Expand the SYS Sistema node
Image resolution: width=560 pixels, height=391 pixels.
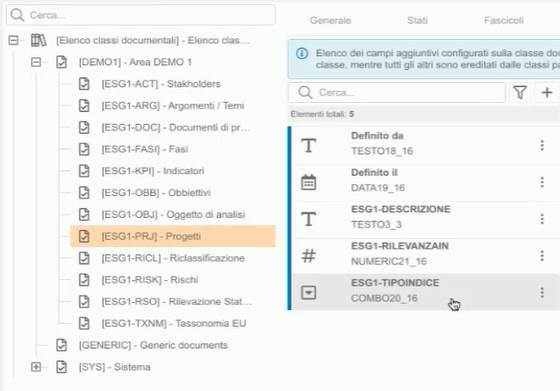36,367
